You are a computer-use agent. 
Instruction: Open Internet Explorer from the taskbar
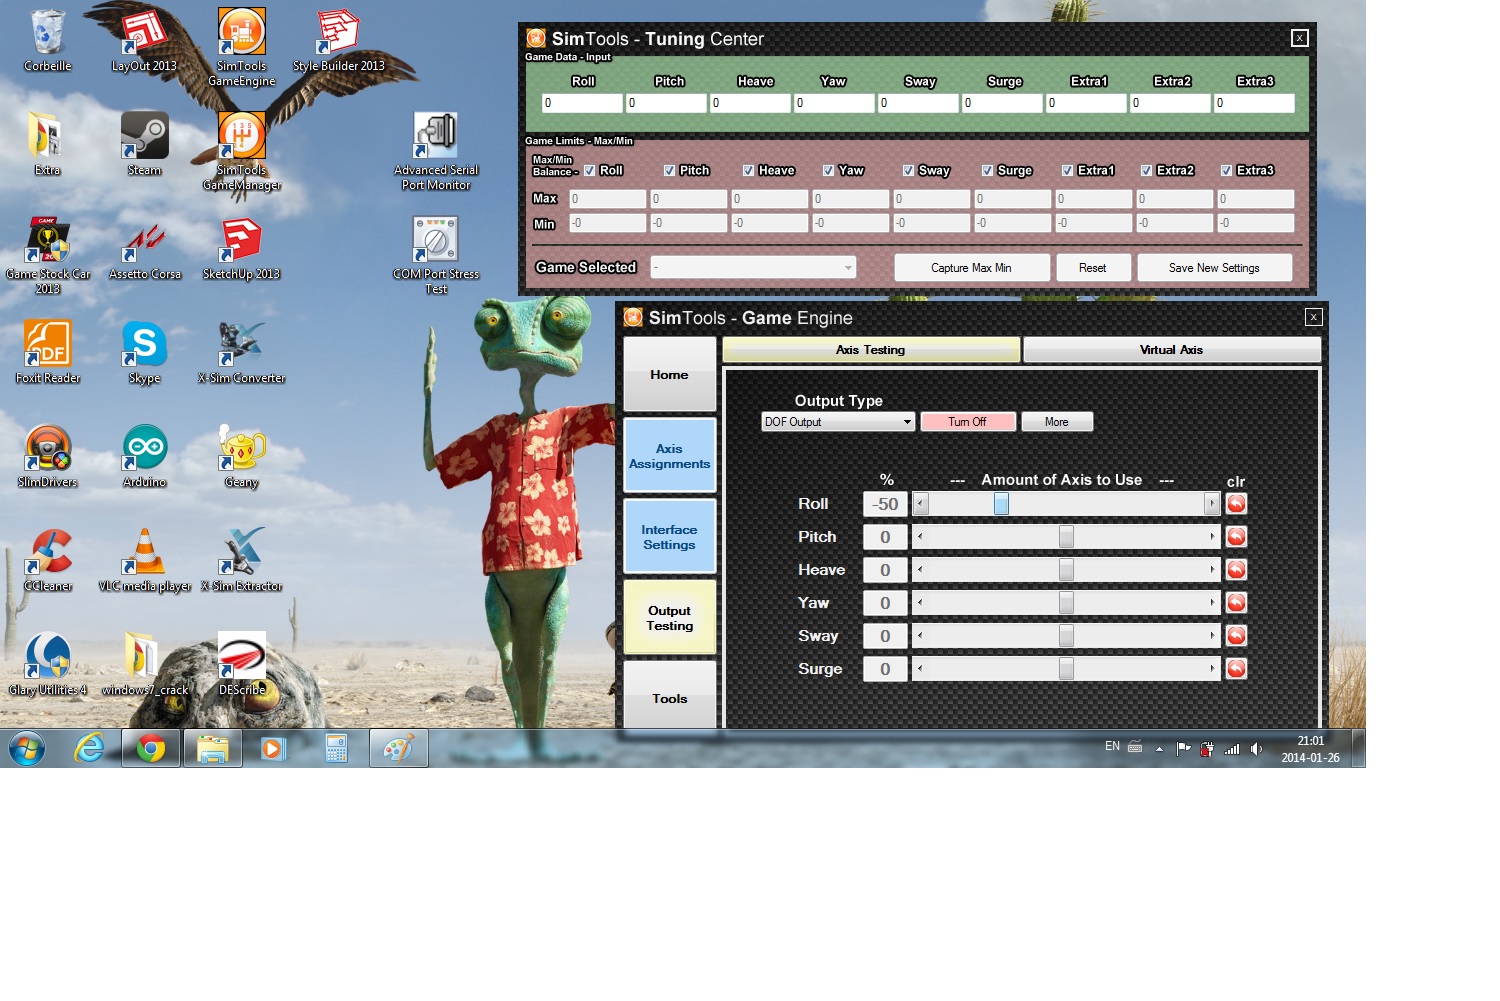click(x=89, y=748)
